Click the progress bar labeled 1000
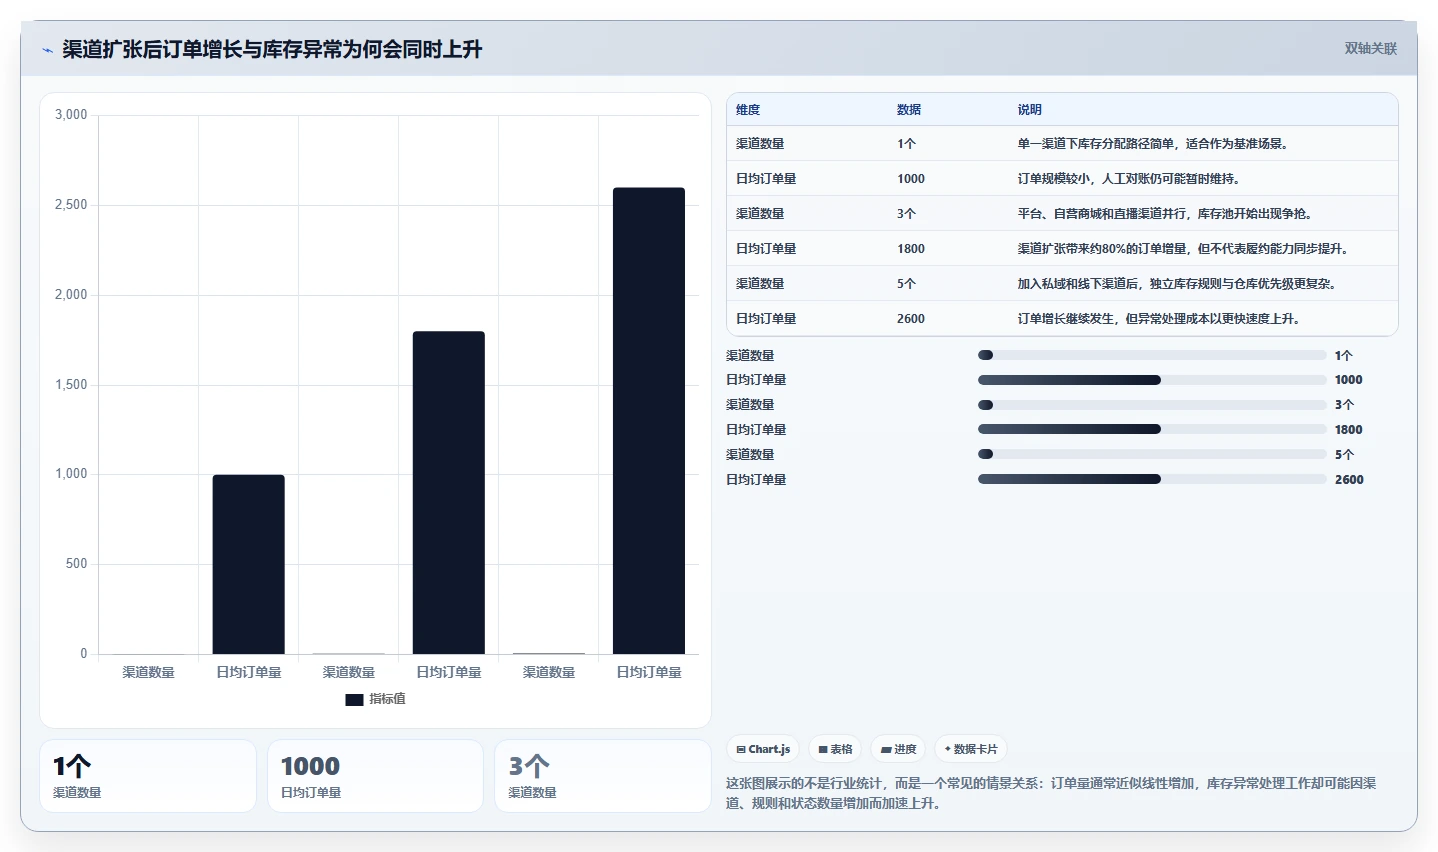The height and width of the screenshot is (852, 1438). click(1152, 380)
